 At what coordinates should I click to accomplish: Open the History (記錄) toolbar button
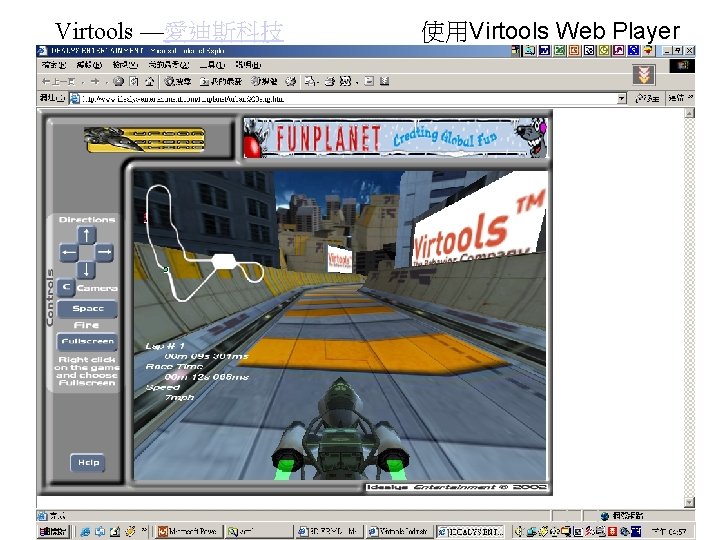264,82
